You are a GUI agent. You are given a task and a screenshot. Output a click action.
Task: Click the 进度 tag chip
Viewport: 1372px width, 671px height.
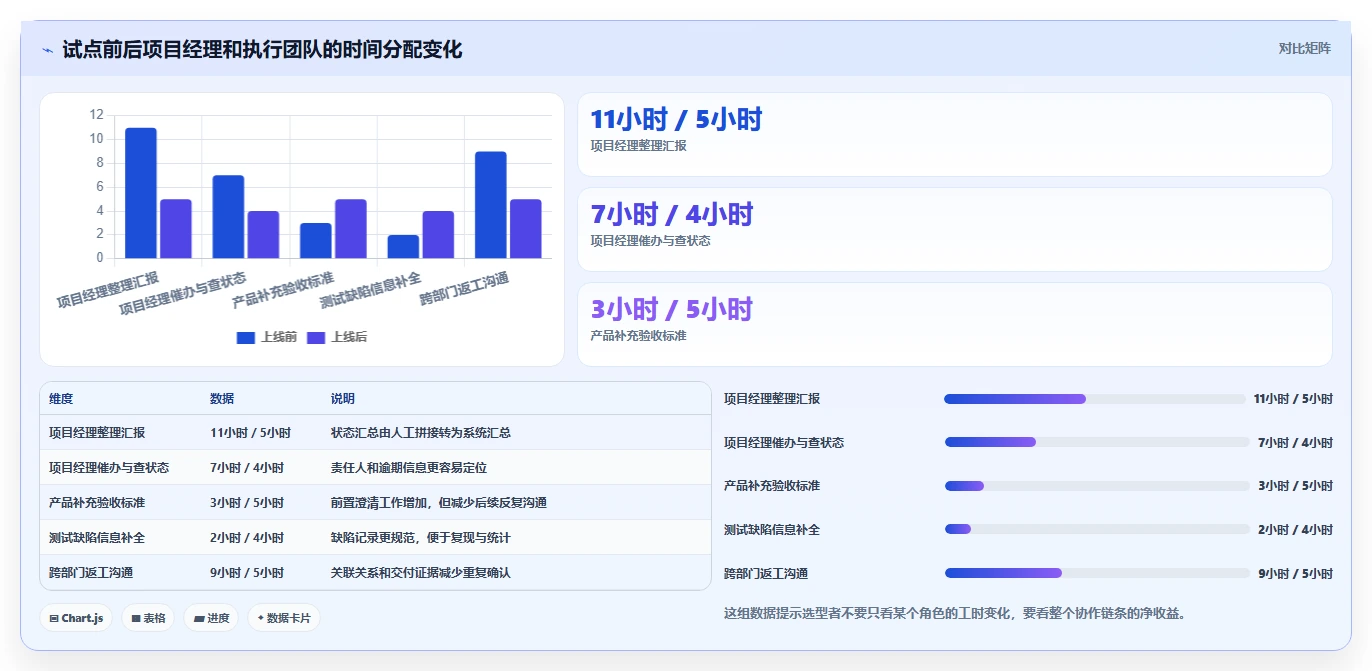click(211, 618)
